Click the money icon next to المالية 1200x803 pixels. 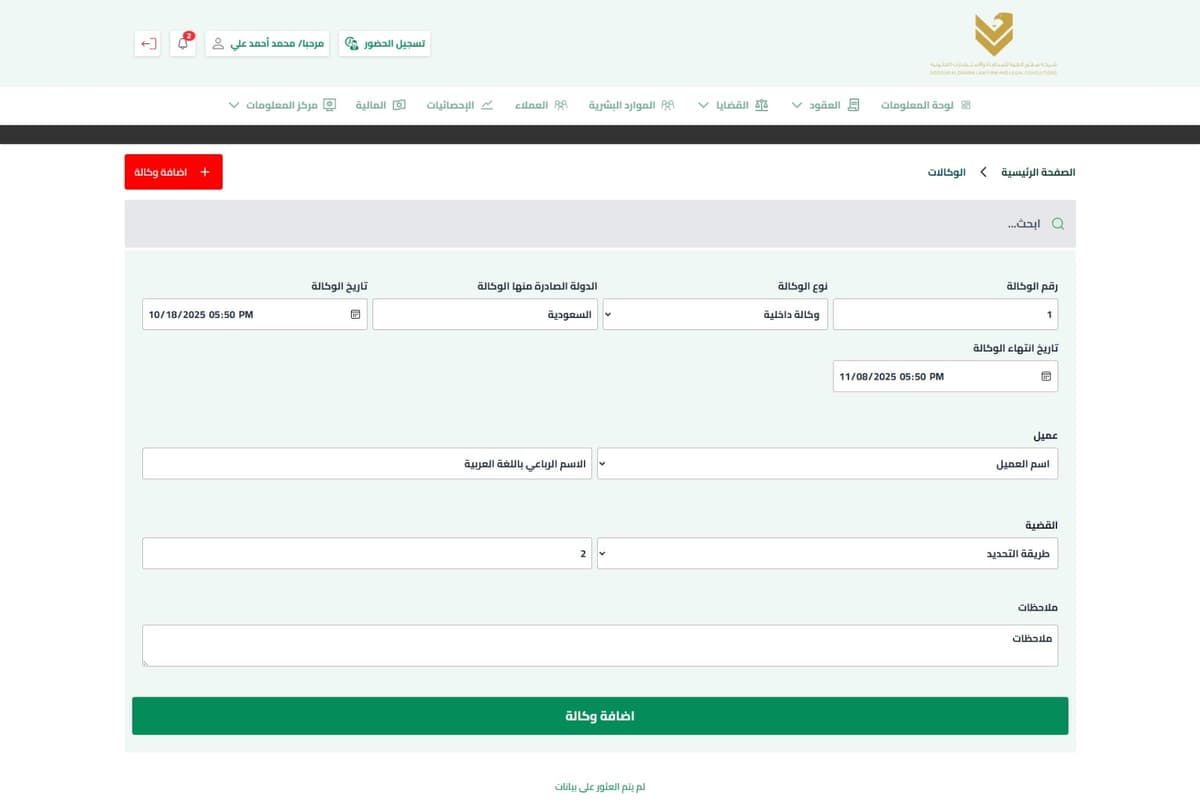(x=399, y=105)
